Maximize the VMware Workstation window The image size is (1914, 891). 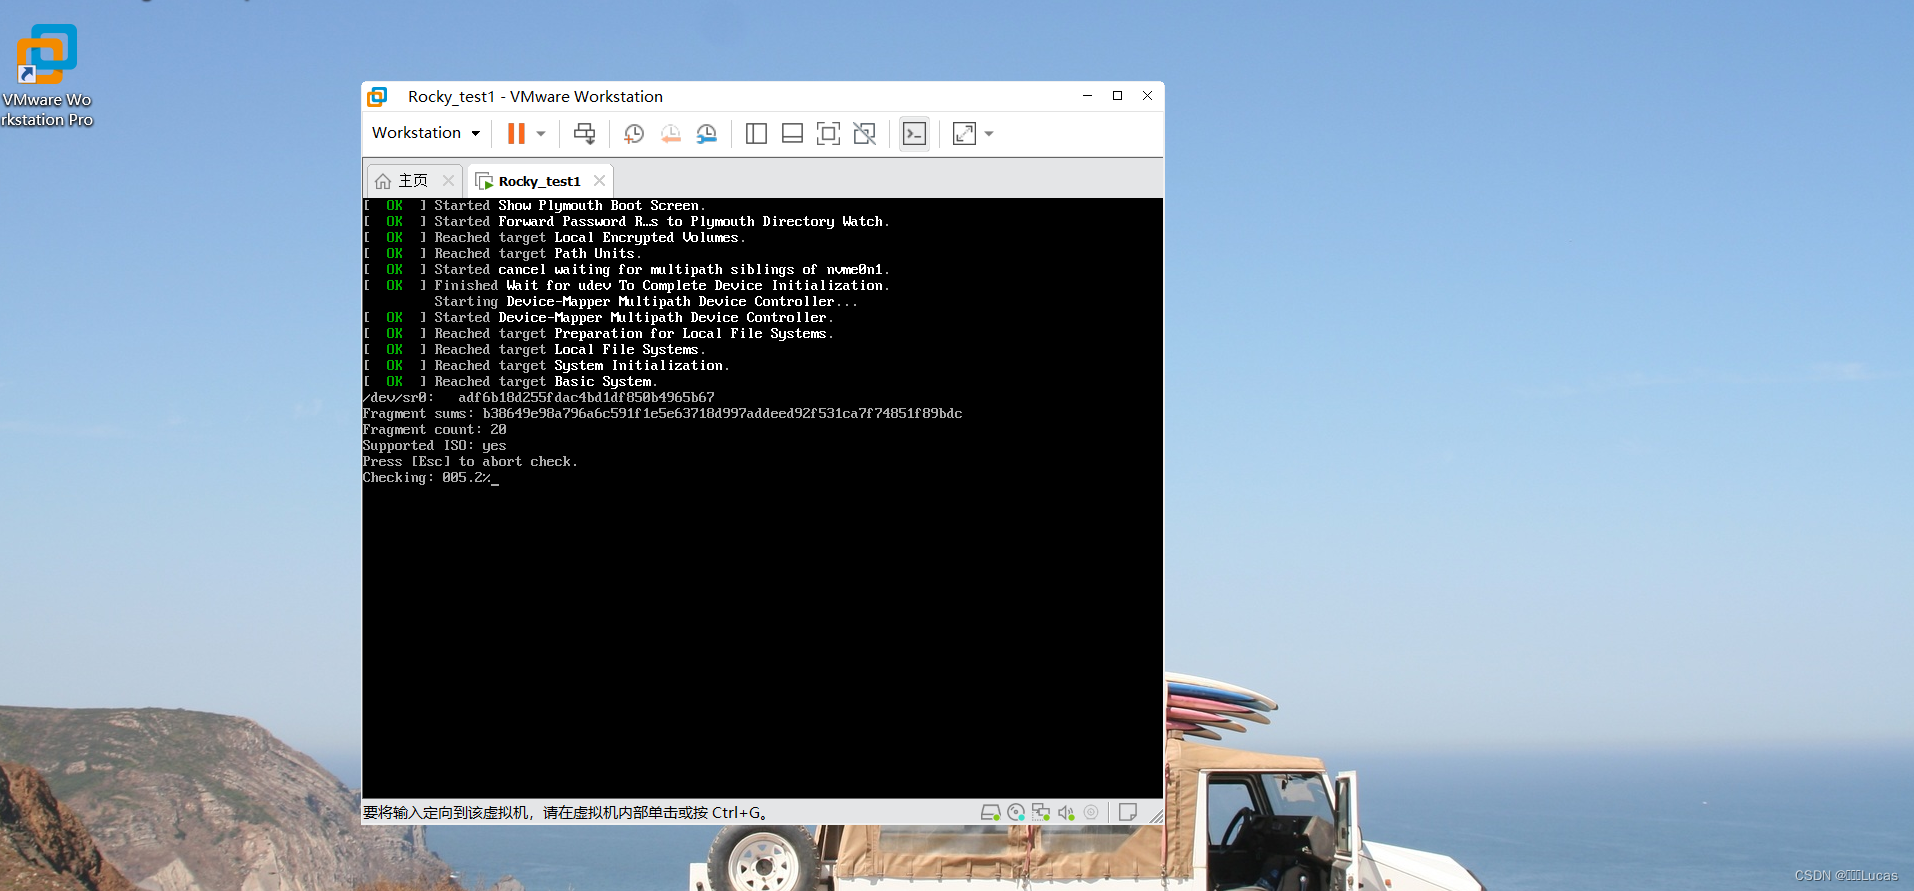point(1117,96)
